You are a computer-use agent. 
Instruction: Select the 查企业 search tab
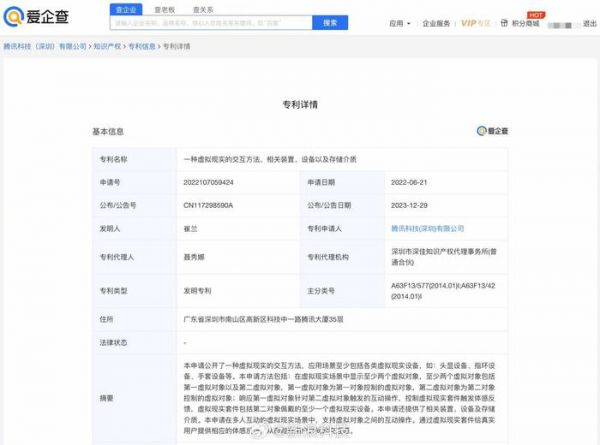[x=127, y=8]
